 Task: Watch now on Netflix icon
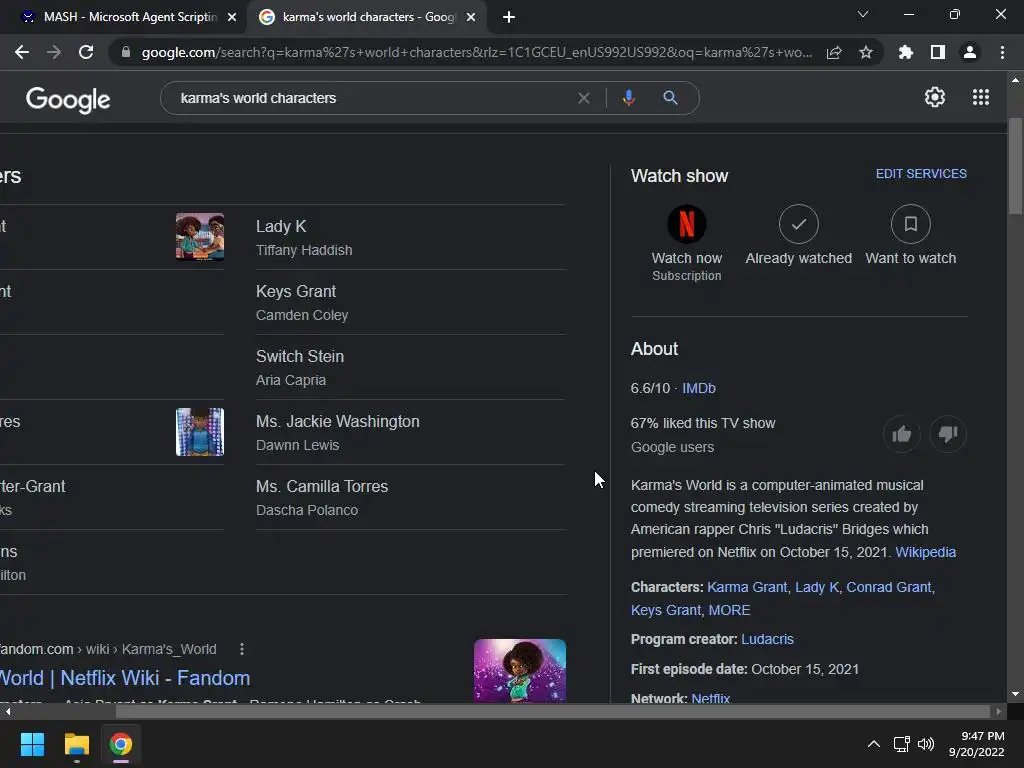686,224
